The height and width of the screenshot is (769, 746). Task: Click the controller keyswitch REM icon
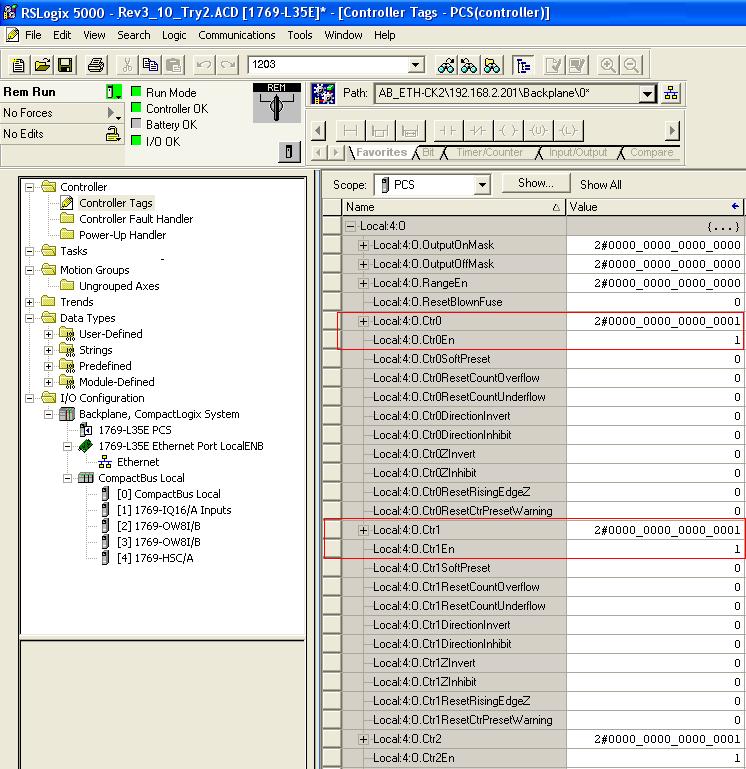pyautogui.click(x=277, y=103)
